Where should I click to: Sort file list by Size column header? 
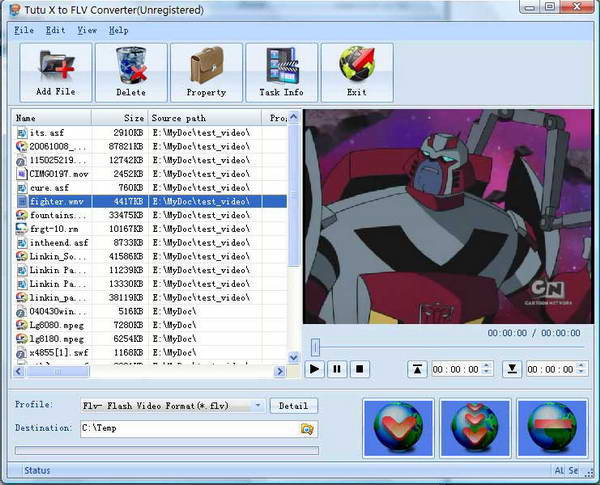tap(120, 118)
